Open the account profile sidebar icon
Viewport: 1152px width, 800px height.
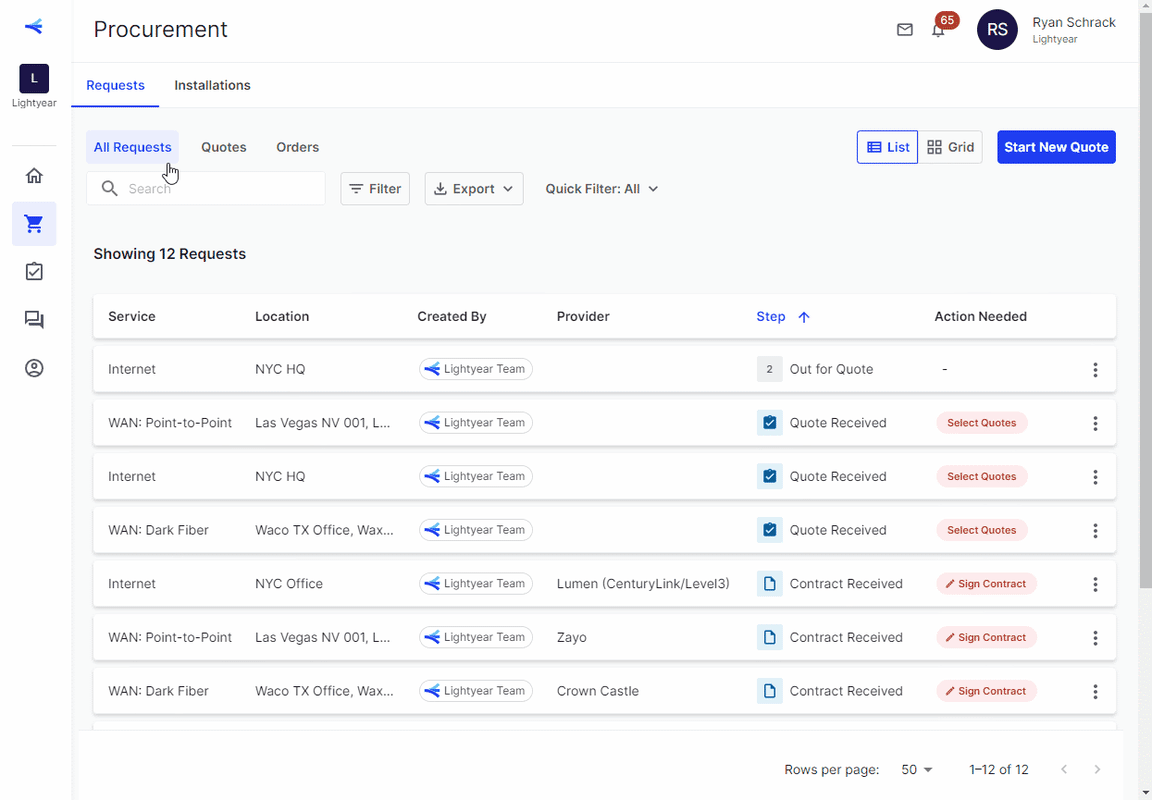coord(34,368)
